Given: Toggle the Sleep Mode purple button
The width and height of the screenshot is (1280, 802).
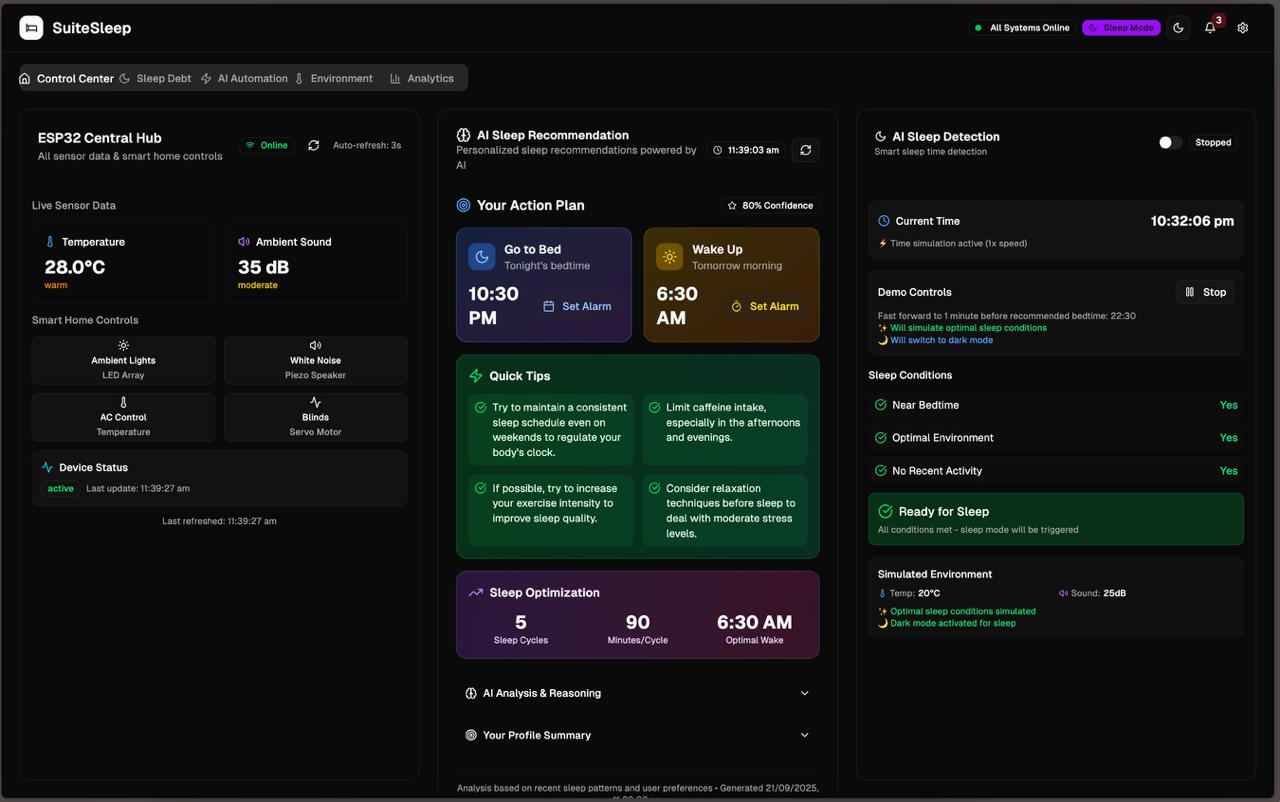Looking at the screenshot, I should [1121, 28].
